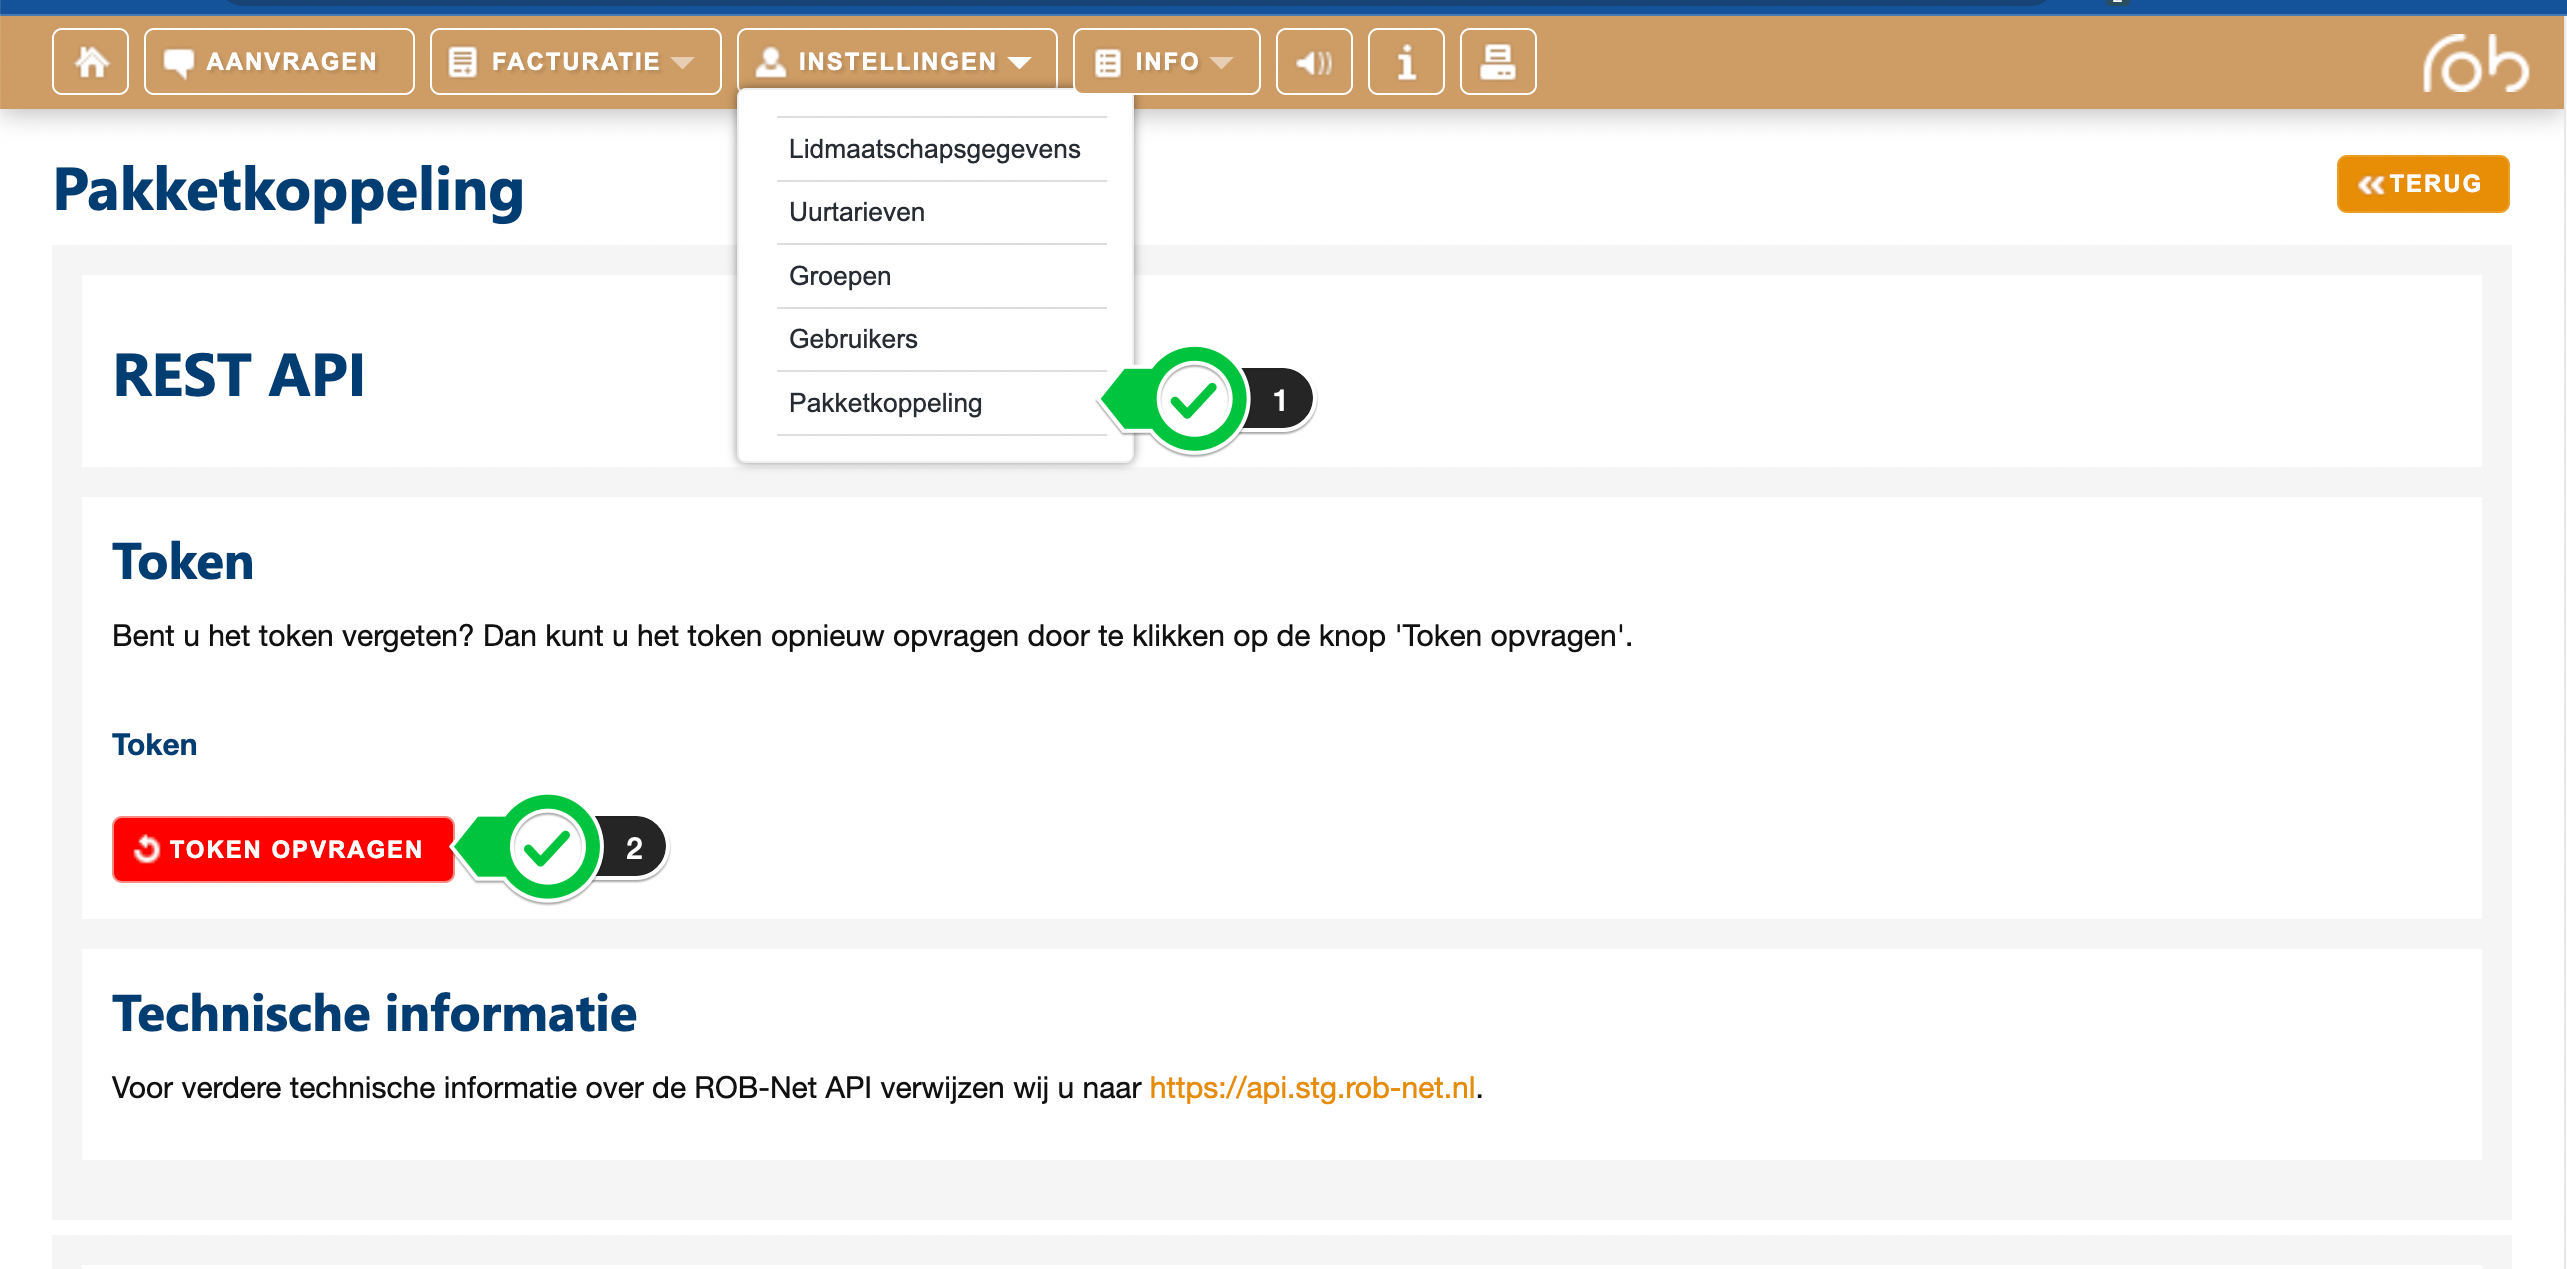The height and width of the screenshot is (1269, 2567).
Task: Click the home icon button
Action: (x=90, y=62)
